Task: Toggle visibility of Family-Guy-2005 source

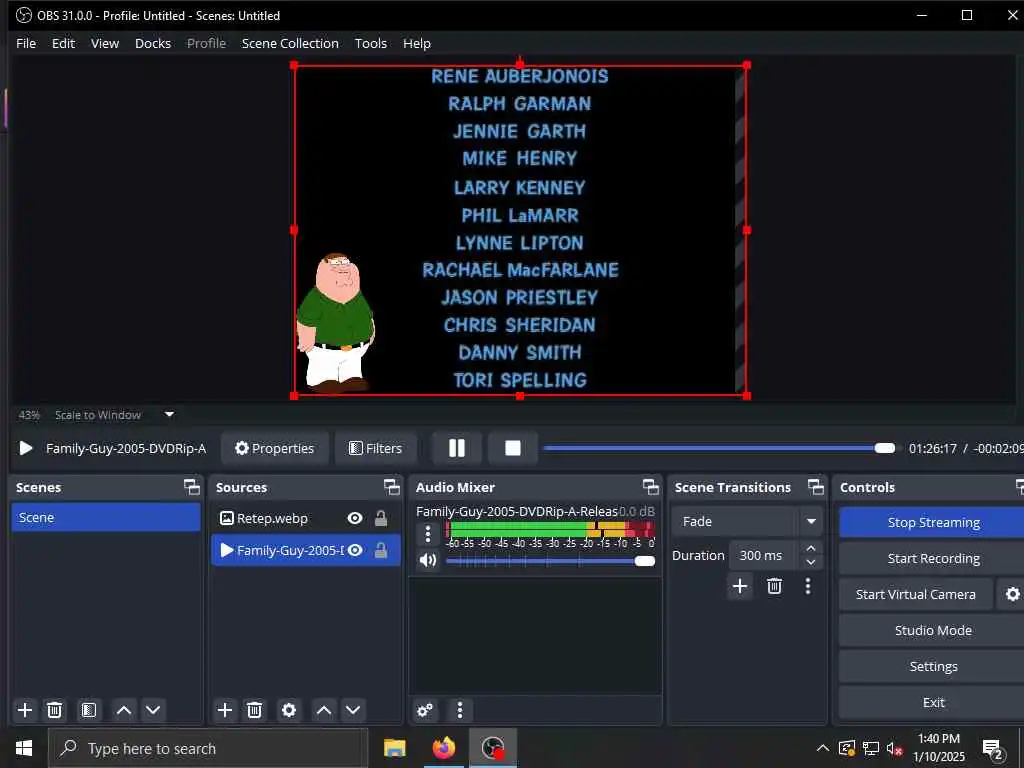Action: click(x=355, y=550)
